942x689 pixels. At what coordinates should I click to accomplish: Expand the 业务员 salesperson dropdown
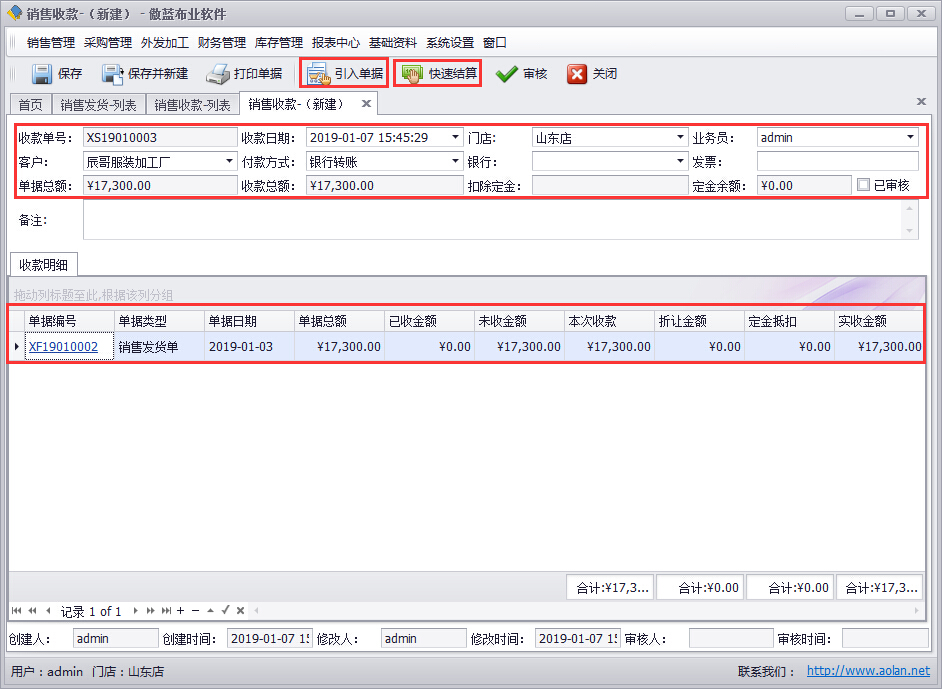click(x=911, y=137)
